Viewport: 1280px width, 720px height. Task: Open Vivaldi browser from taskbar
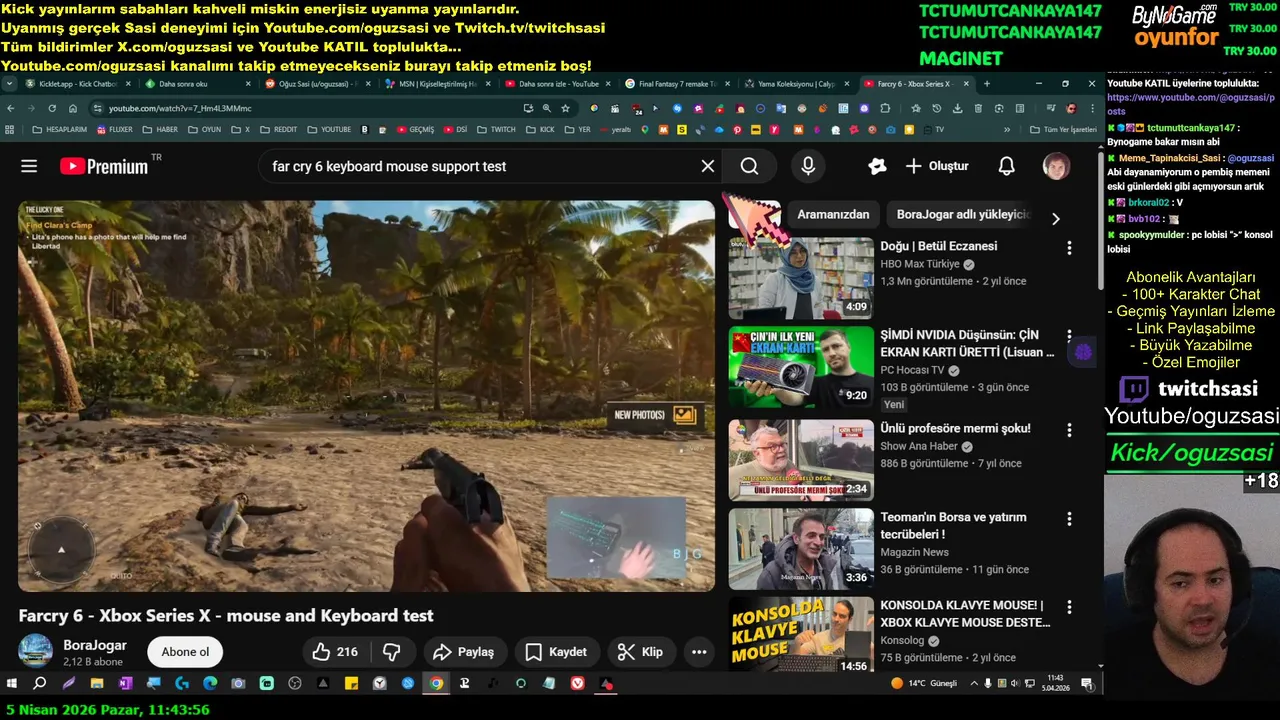578,684
